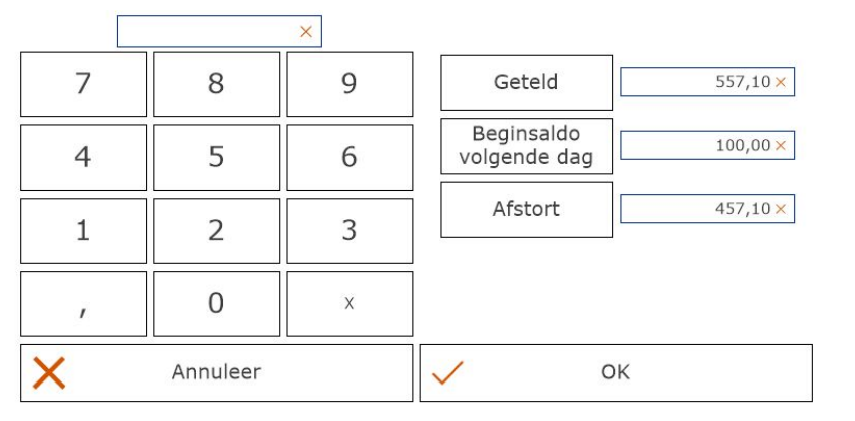
Task: Select the Beginsaldo volgende dag button
Action: click(526, 146)
